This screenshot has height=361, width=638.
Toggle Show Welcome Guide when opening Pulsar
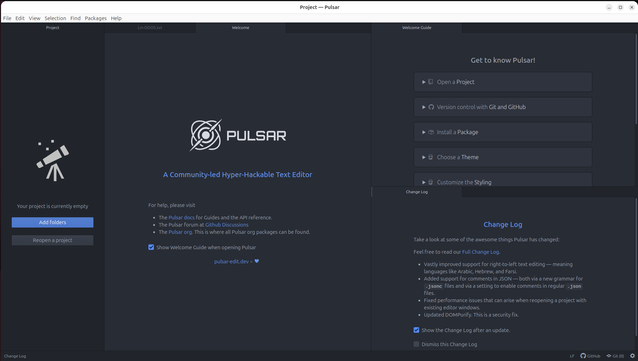[x=151, y=247]
